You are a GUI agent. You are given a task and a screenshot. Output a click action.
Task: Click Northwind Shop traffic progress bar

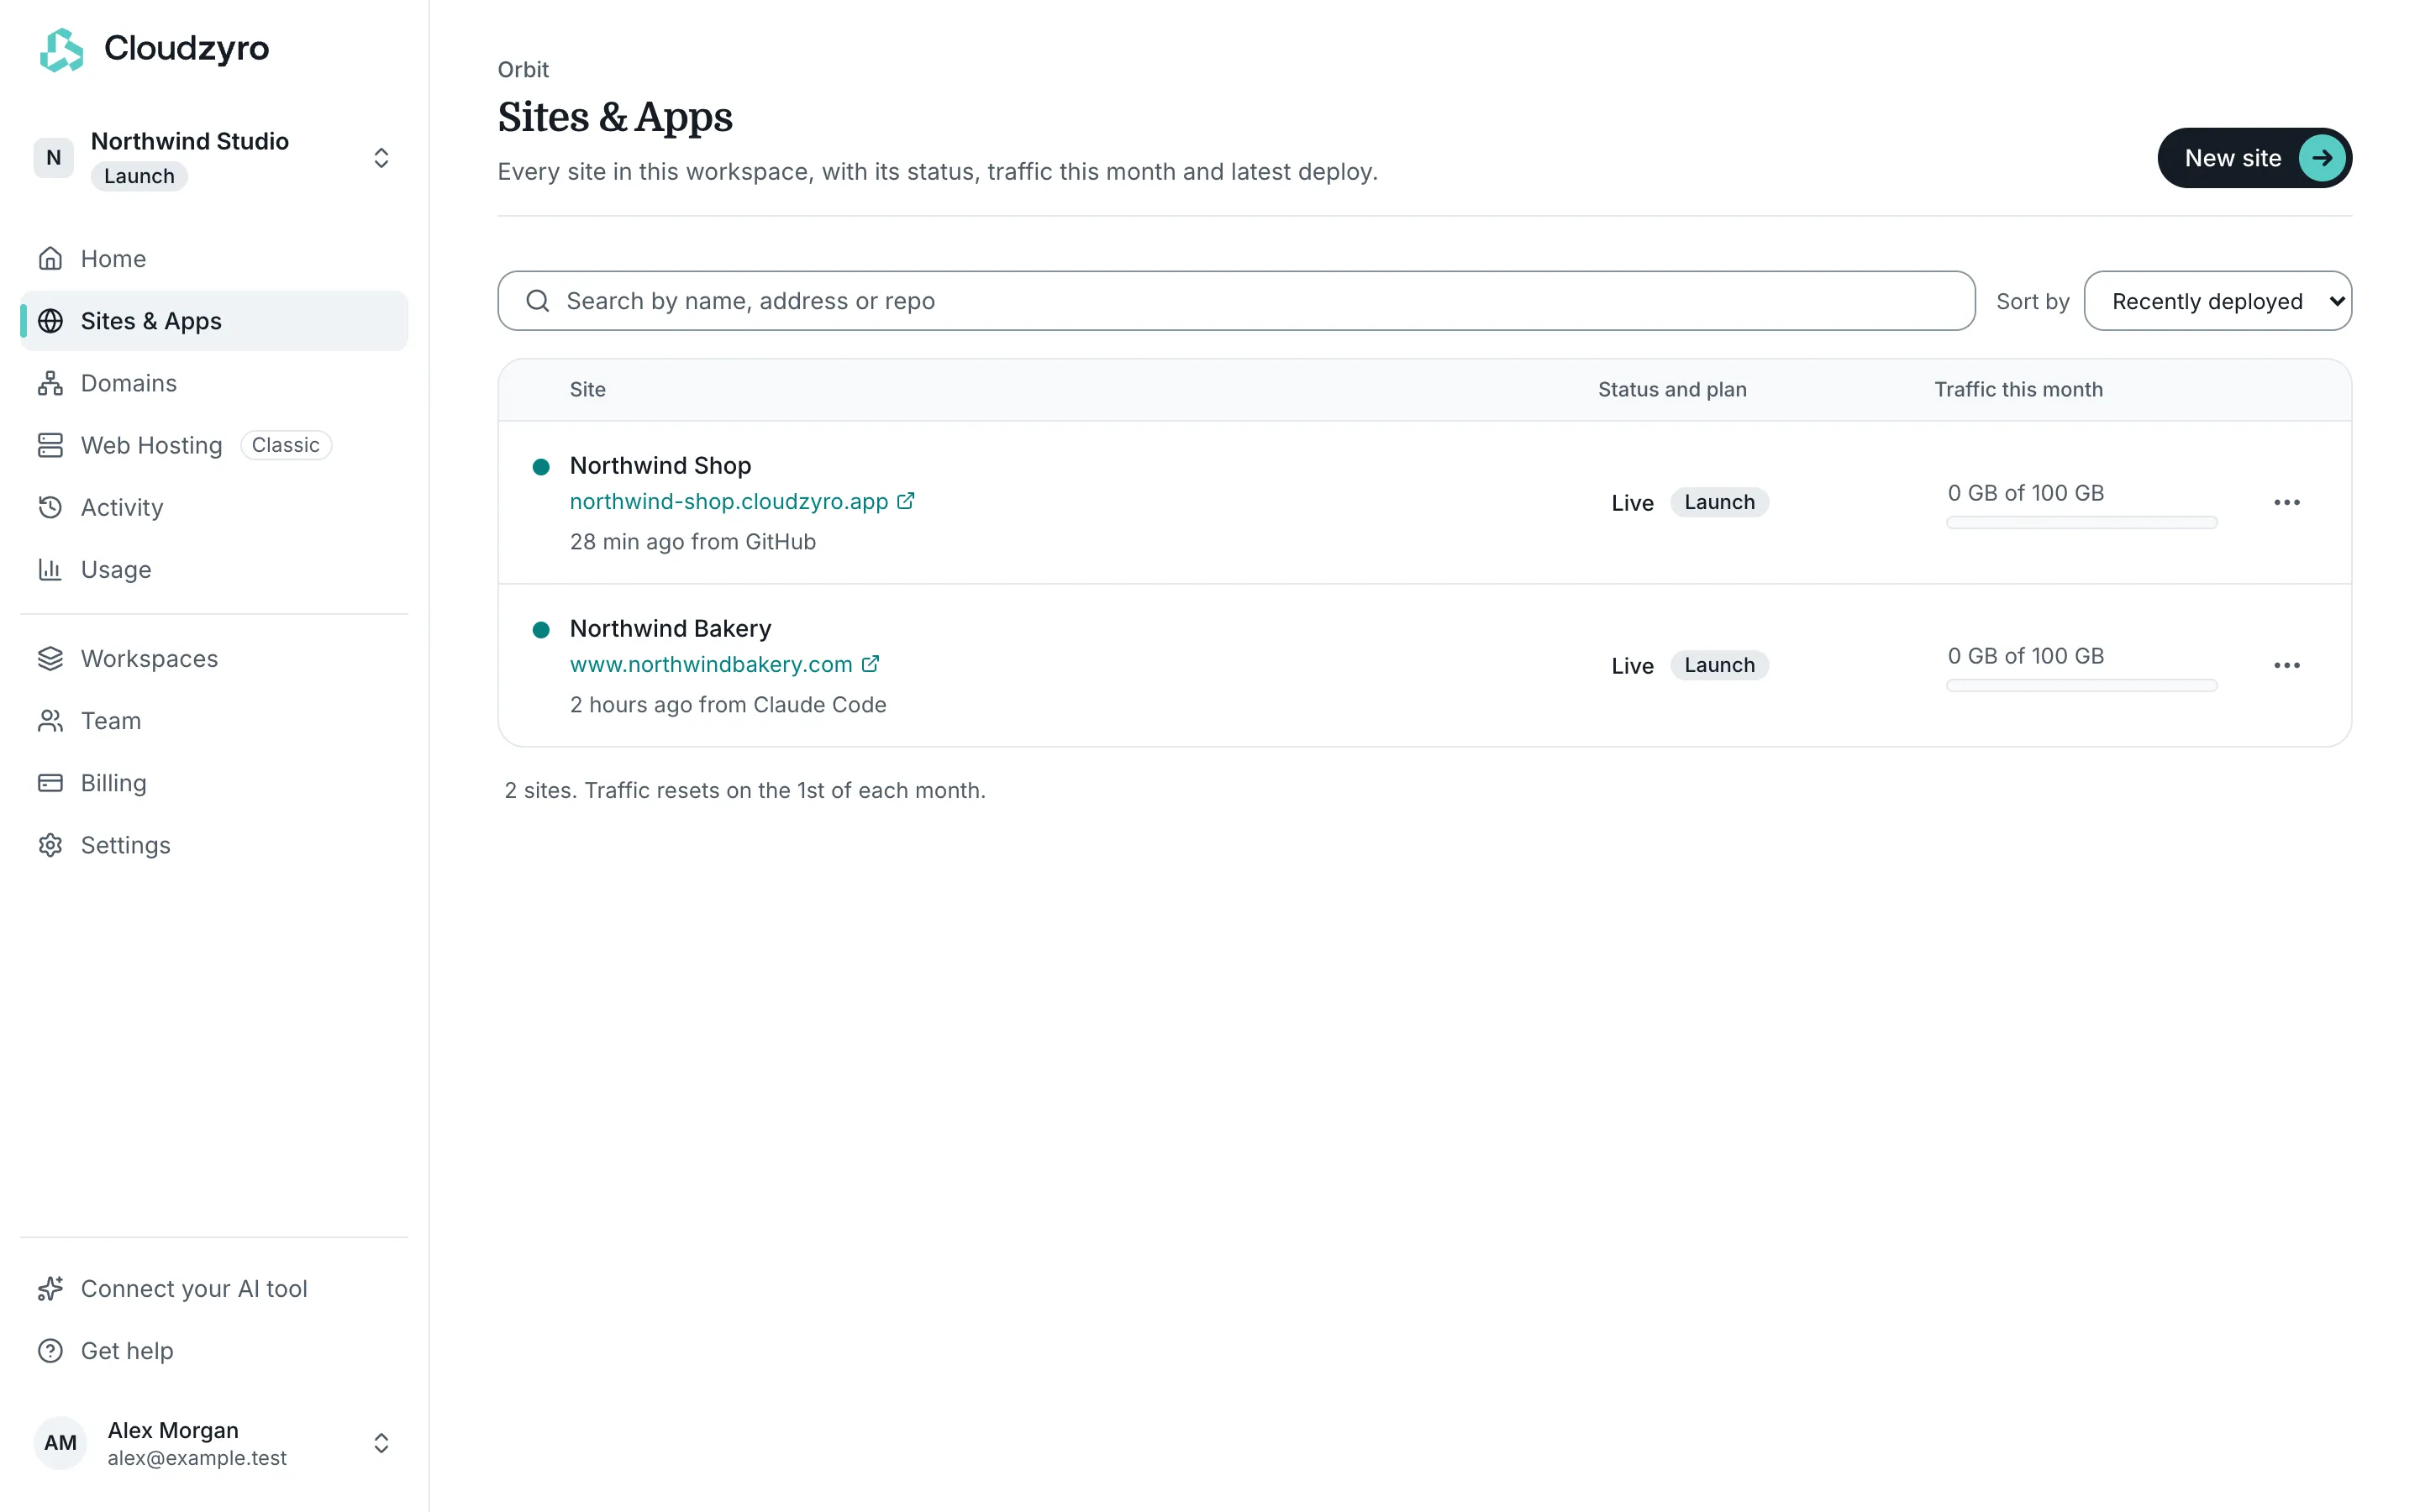[2081, 523]
